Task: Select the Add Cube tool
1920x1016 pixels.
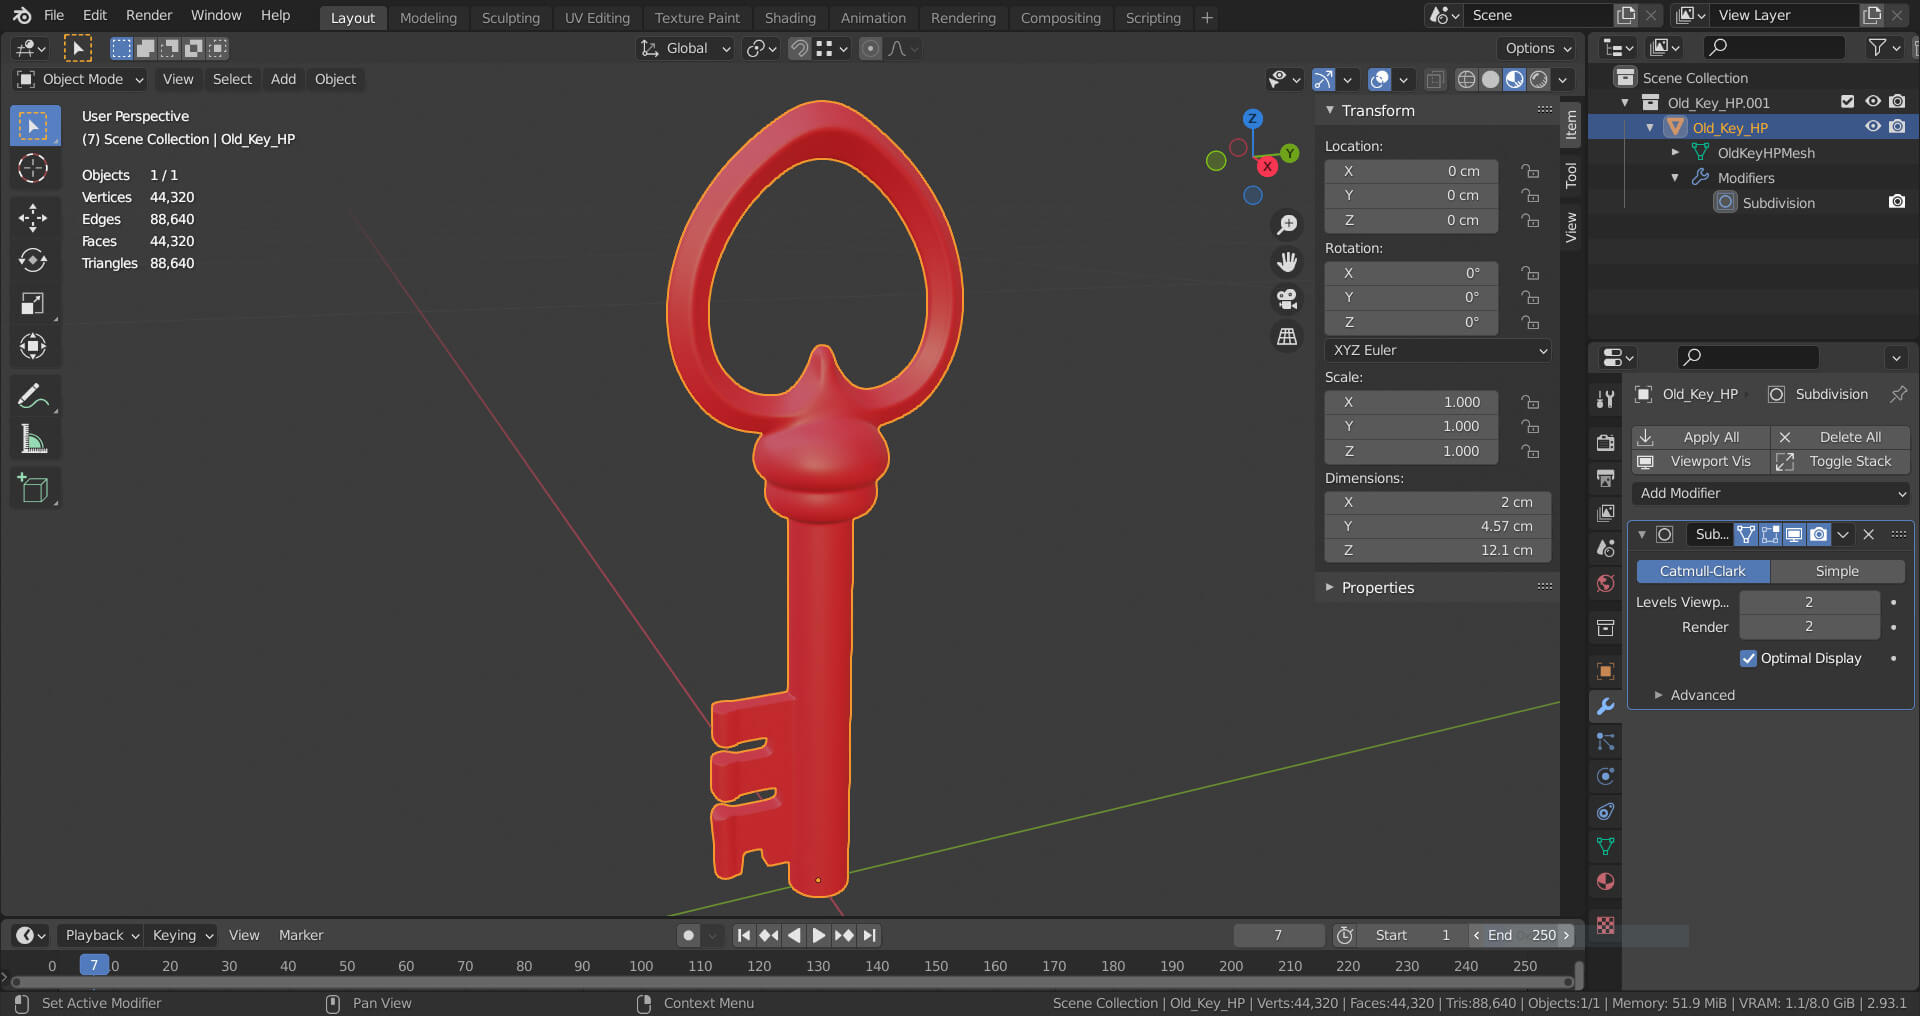Action: (x=33, y=488)
